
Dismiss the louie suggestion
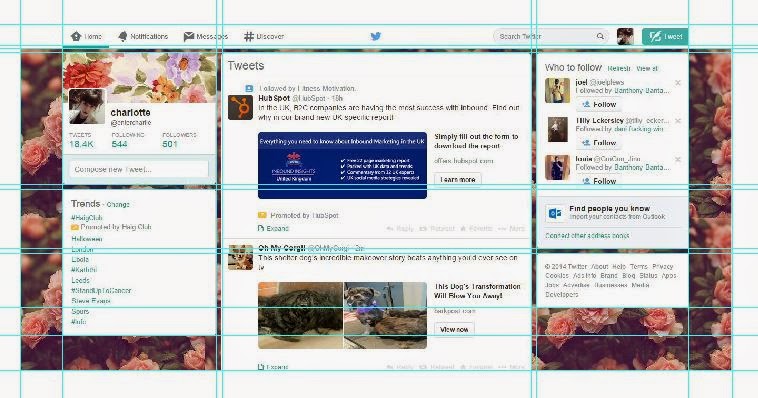point(678,159)
